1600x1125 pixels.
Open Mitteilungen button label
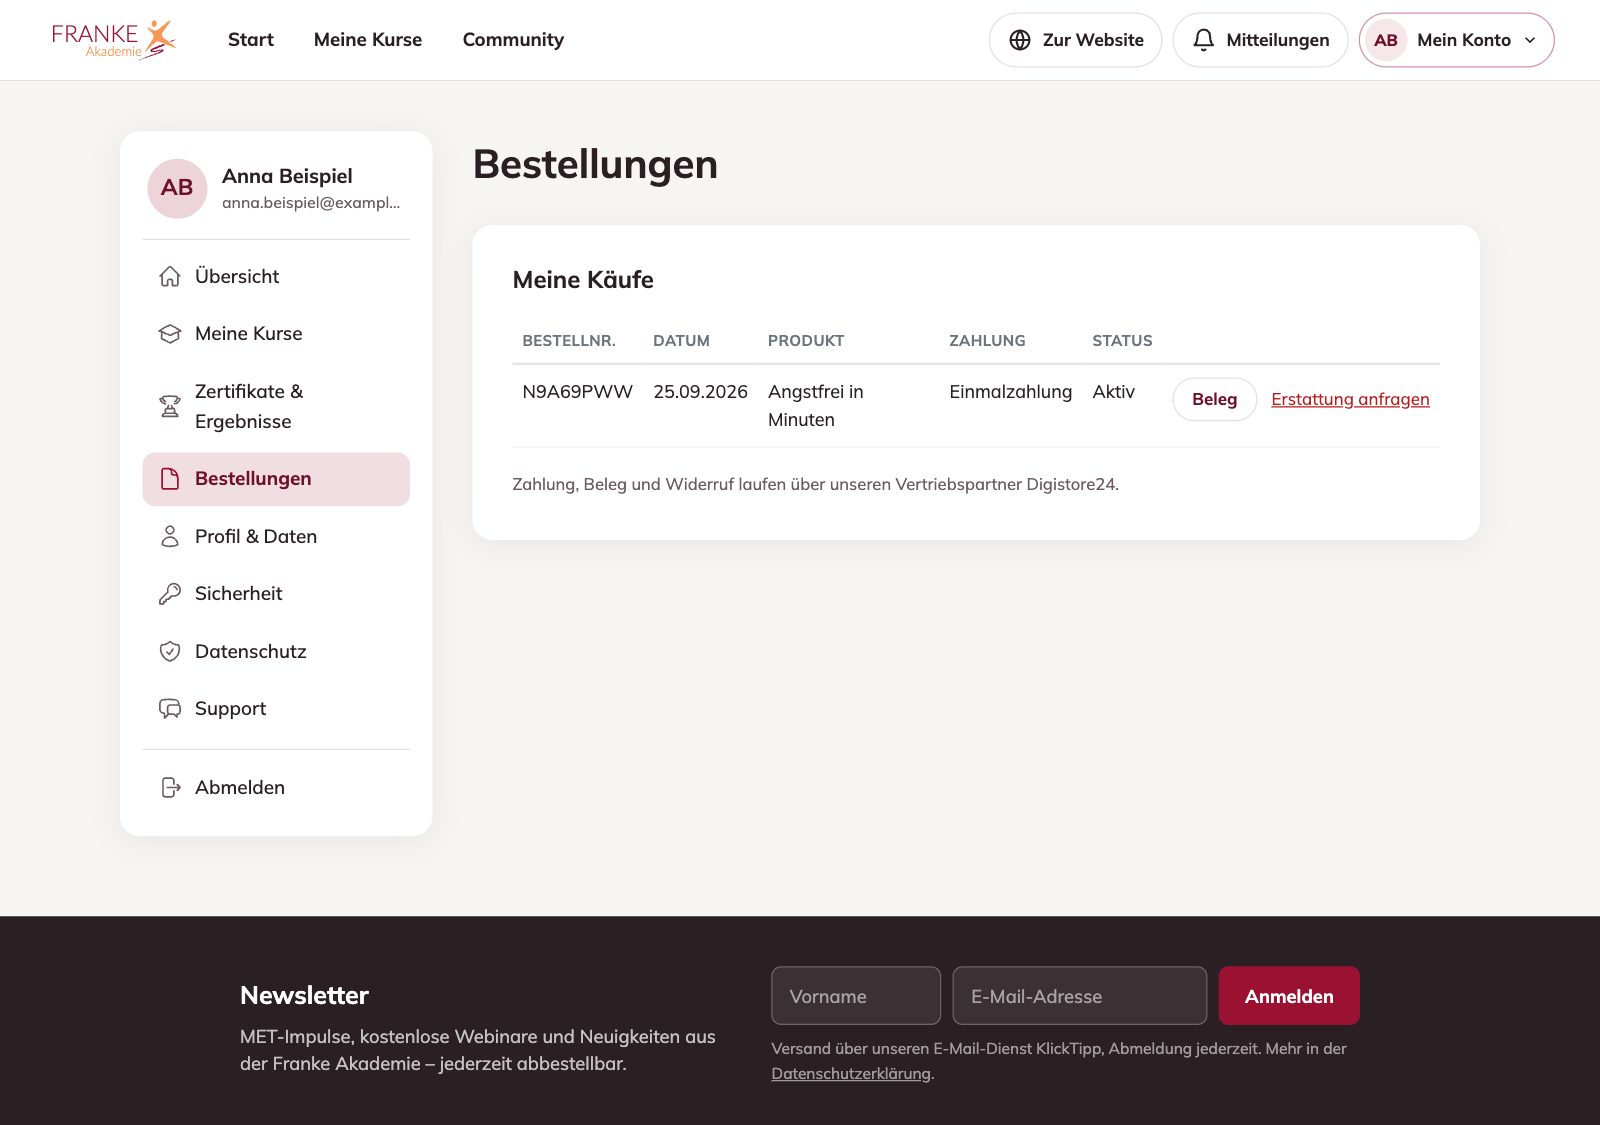tap(1278, 40)
